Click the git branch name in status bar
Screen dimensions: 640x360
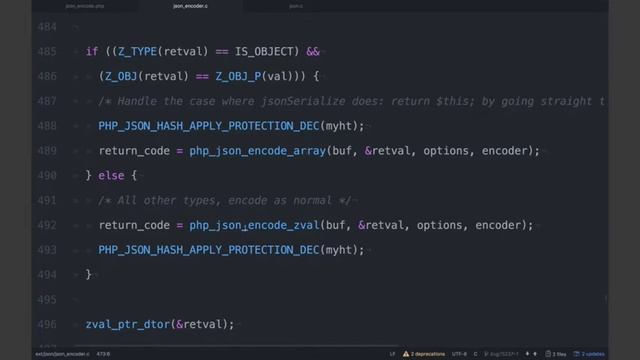point(501,354)
